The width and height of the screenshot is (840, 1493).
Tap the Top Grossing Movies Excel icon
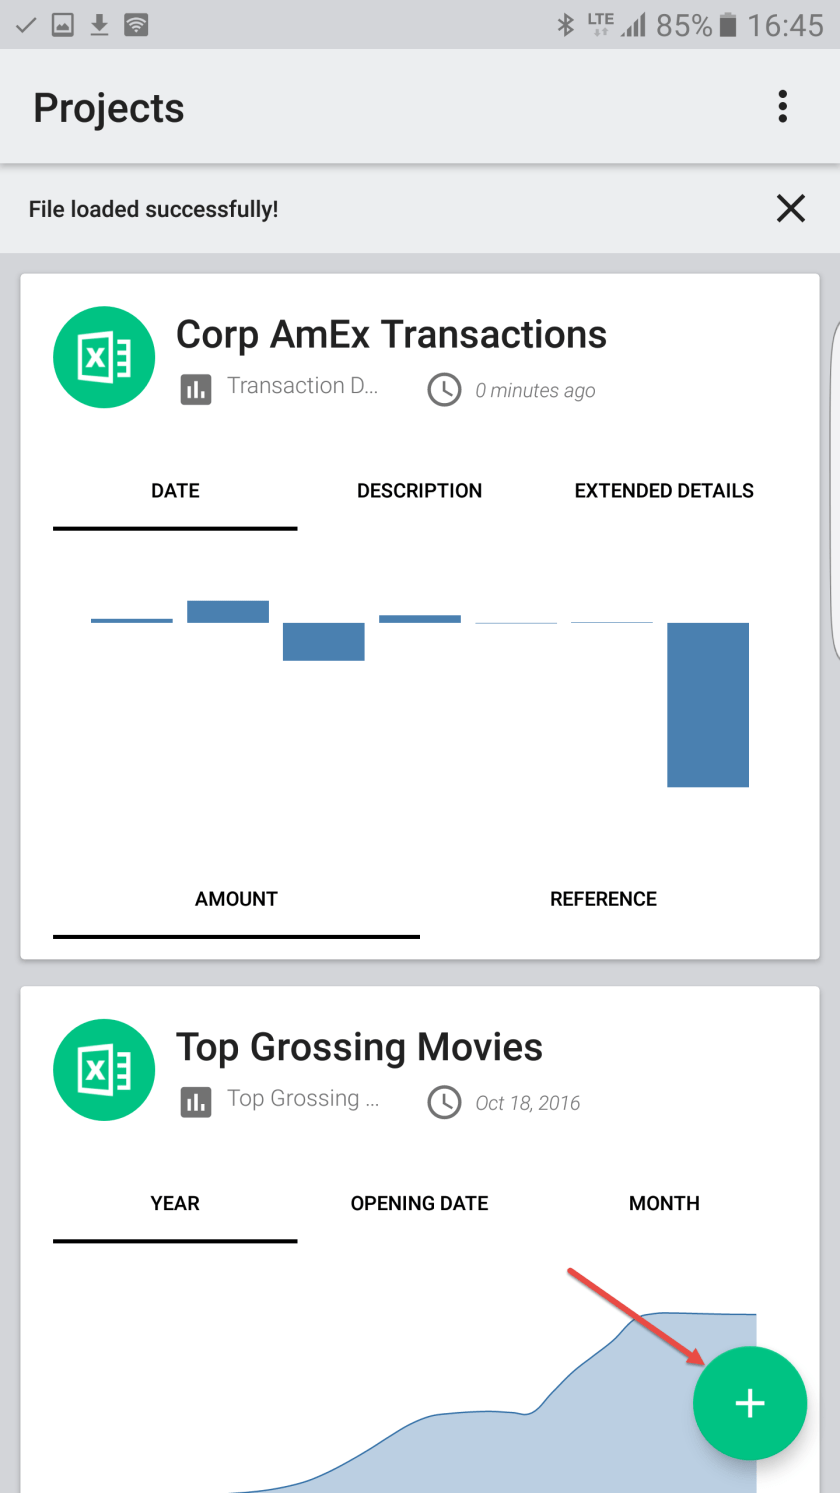[x=104, y=1069]
